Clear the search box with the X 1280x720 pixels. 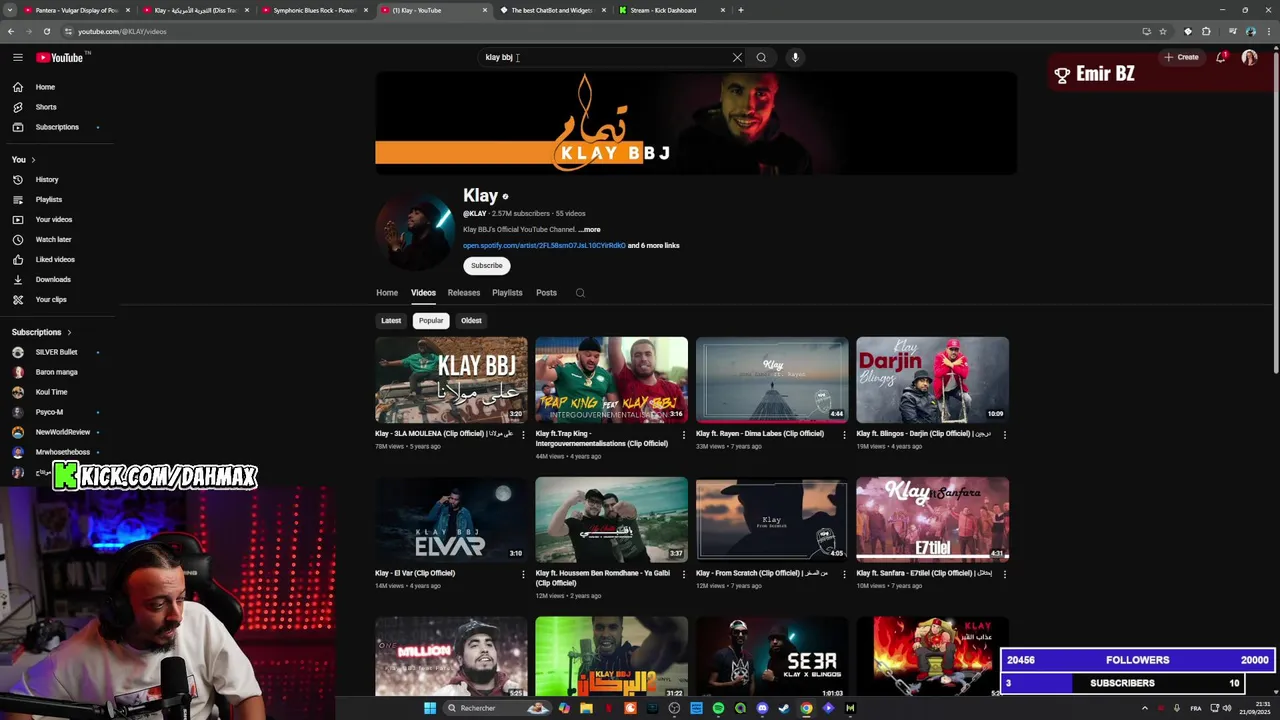[737, 57]
